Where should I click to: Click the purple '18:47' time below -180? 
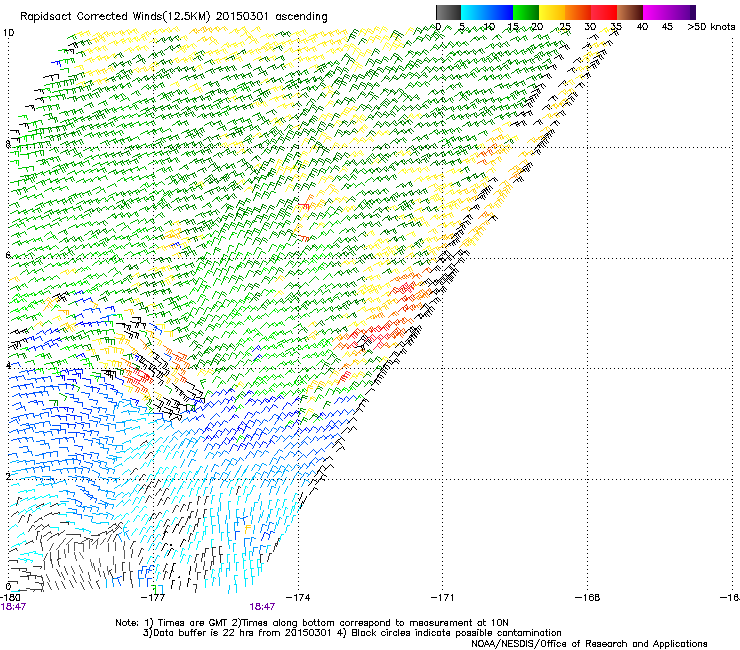point(13,607)
